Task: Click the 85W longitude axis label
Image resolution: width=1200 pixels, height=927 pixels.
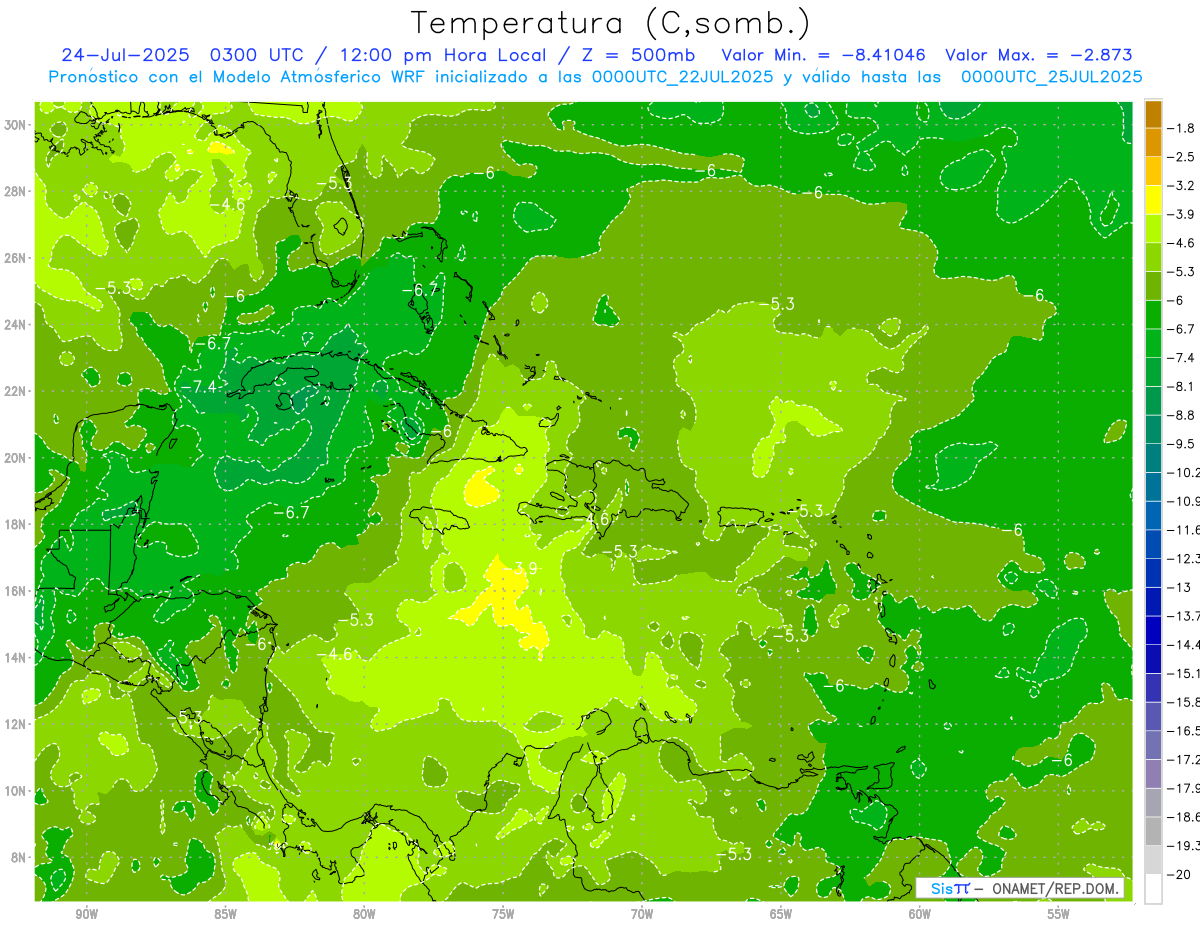Action: (225, 914)
